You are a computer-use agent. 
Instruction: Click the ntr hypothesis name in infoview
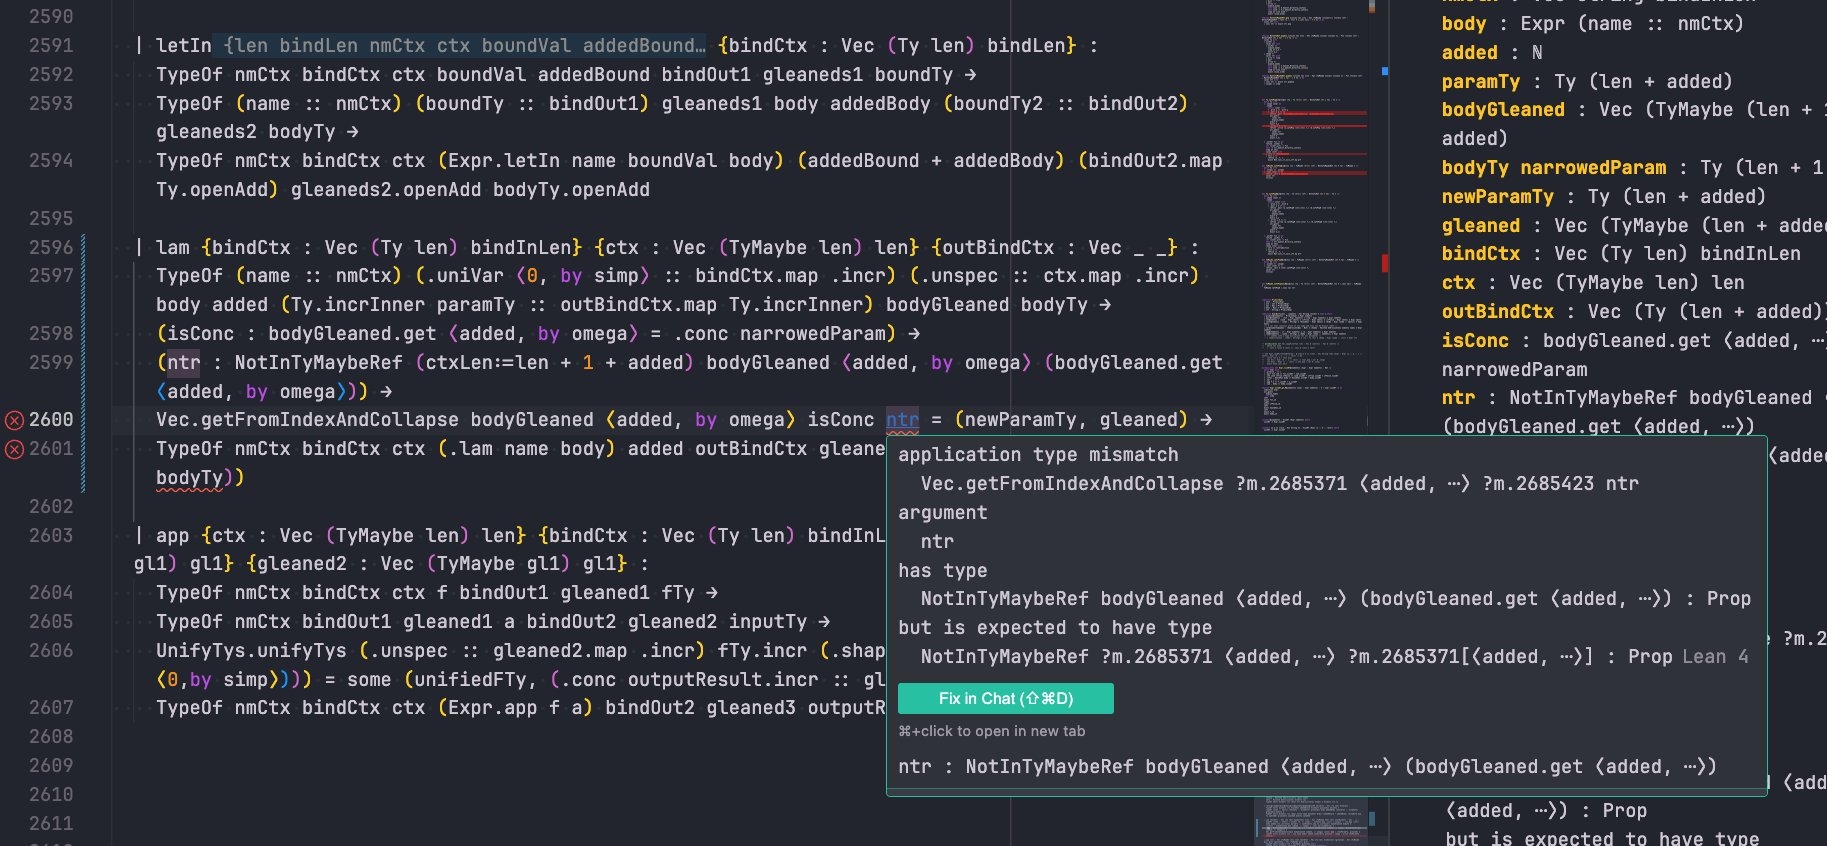point(1458,398)
